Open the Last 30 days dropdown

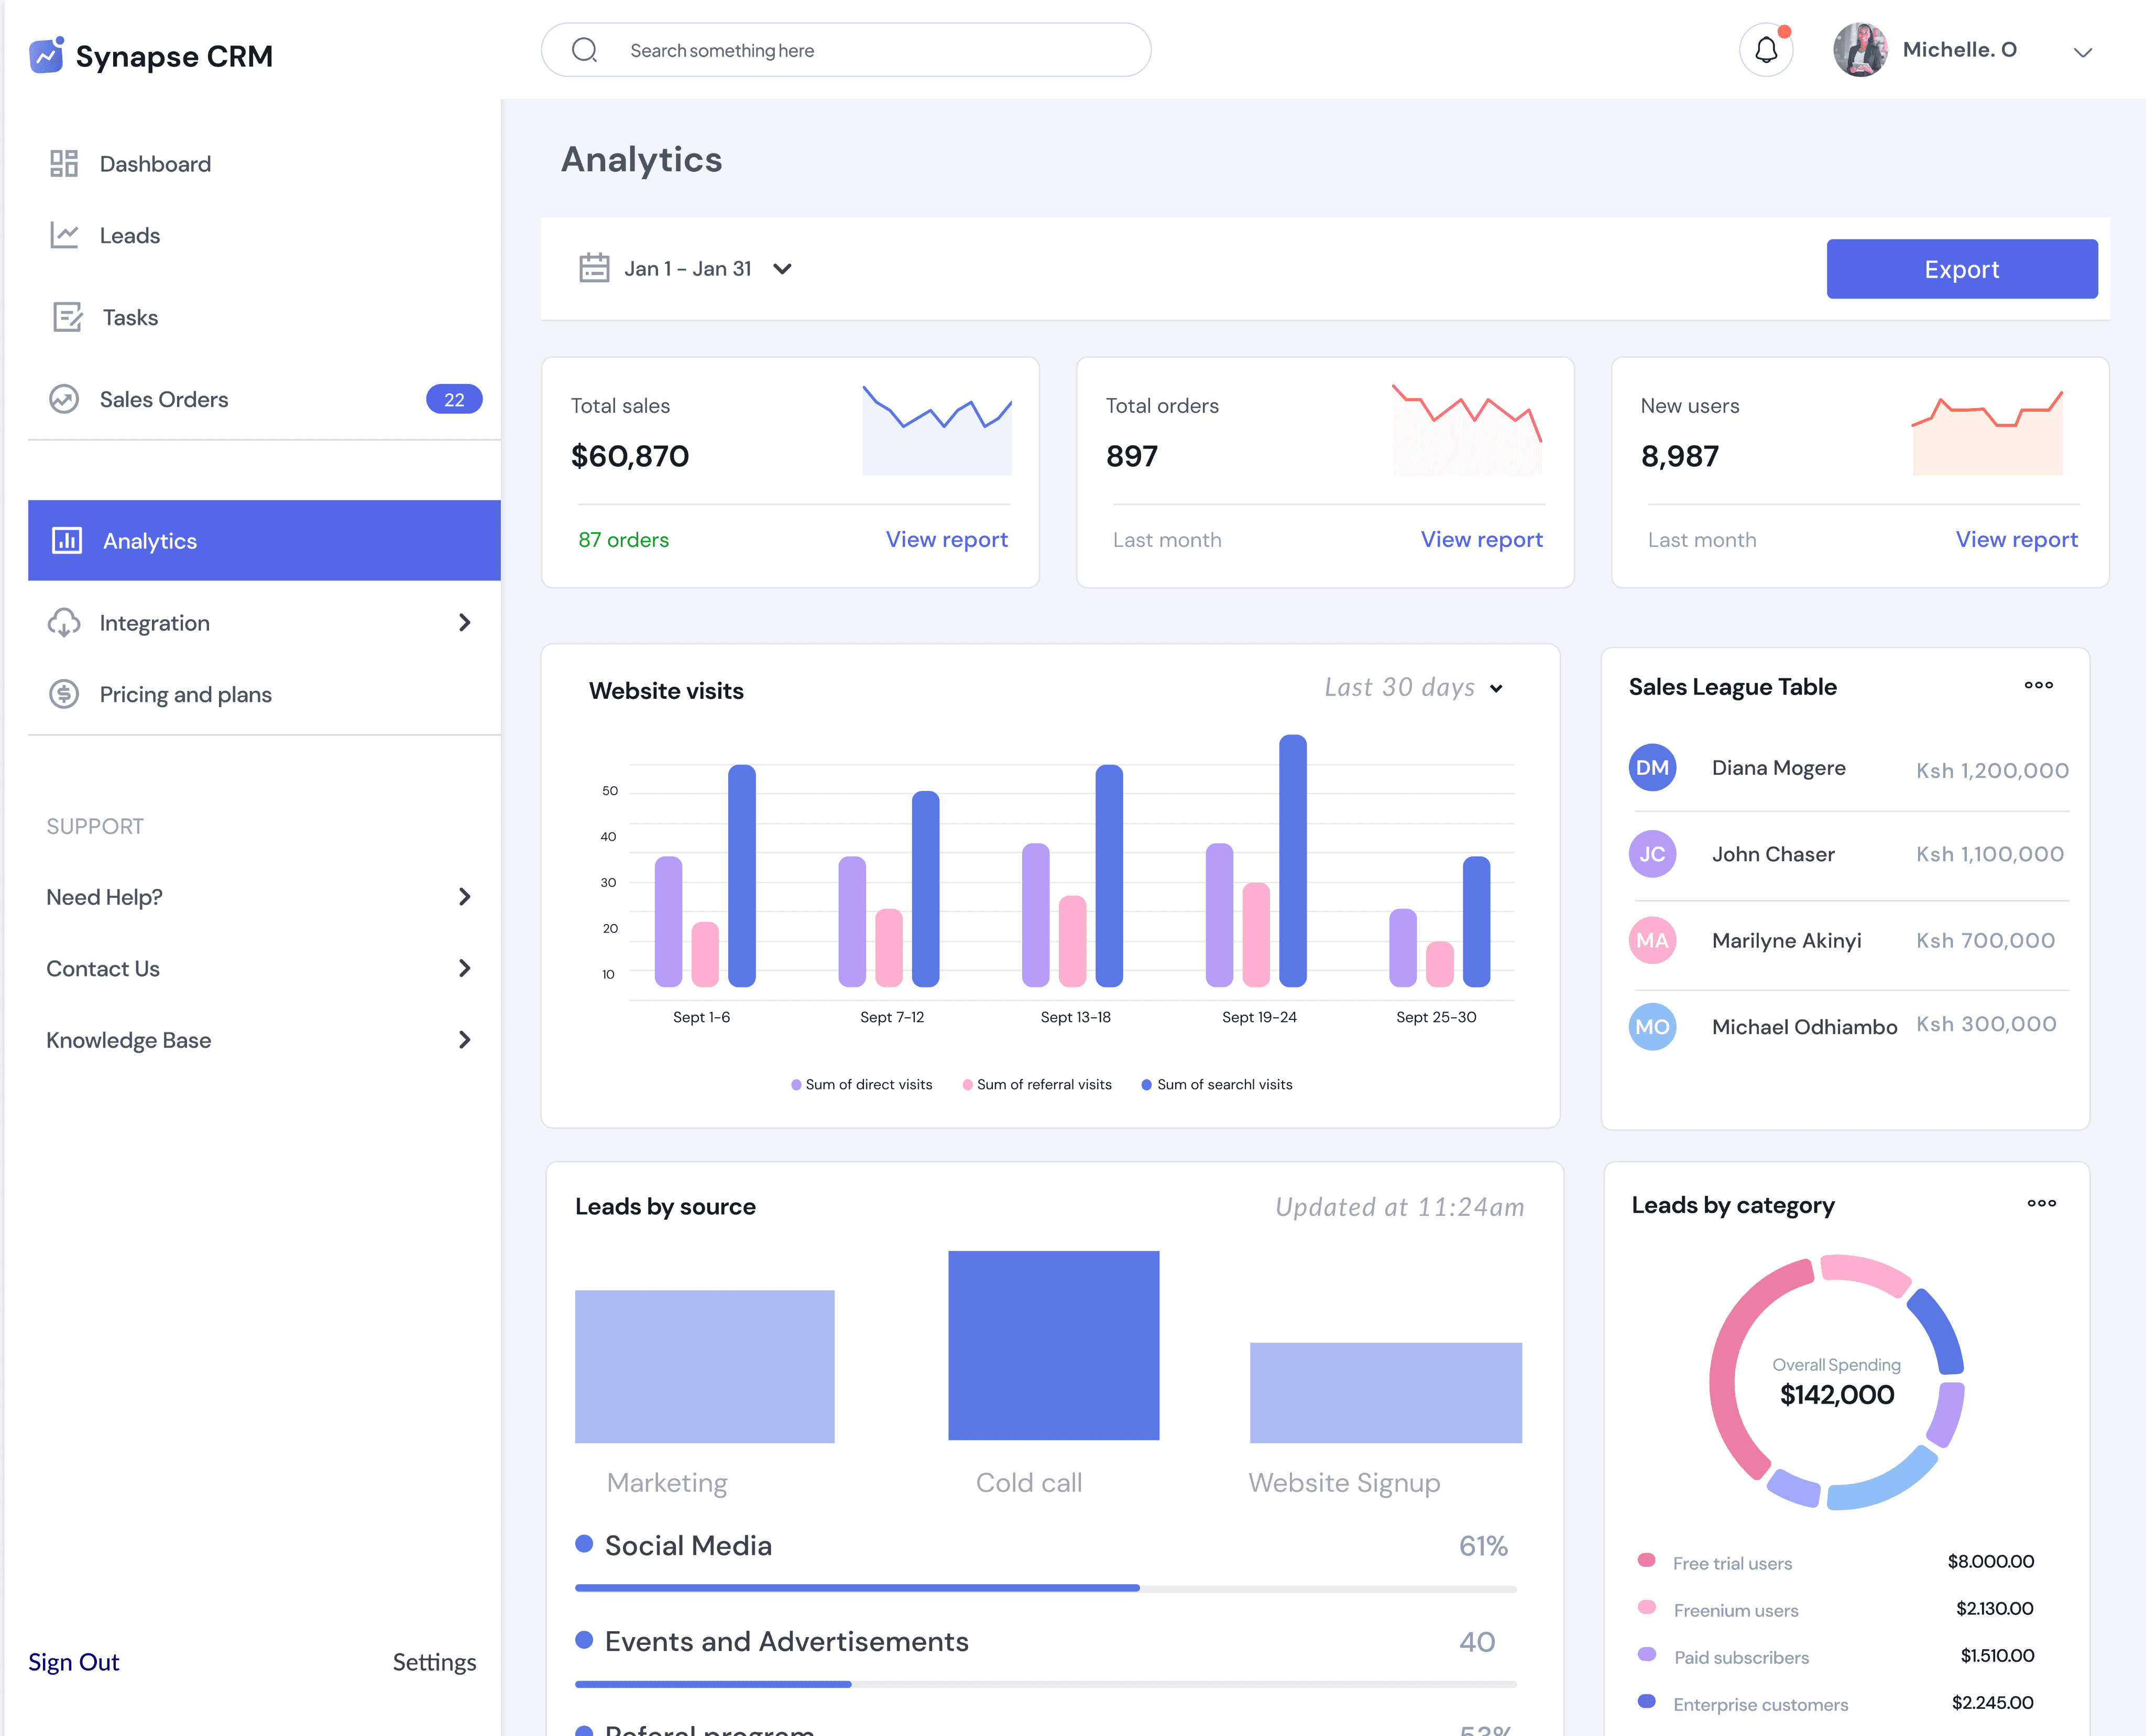click(x=1497, y=689)
